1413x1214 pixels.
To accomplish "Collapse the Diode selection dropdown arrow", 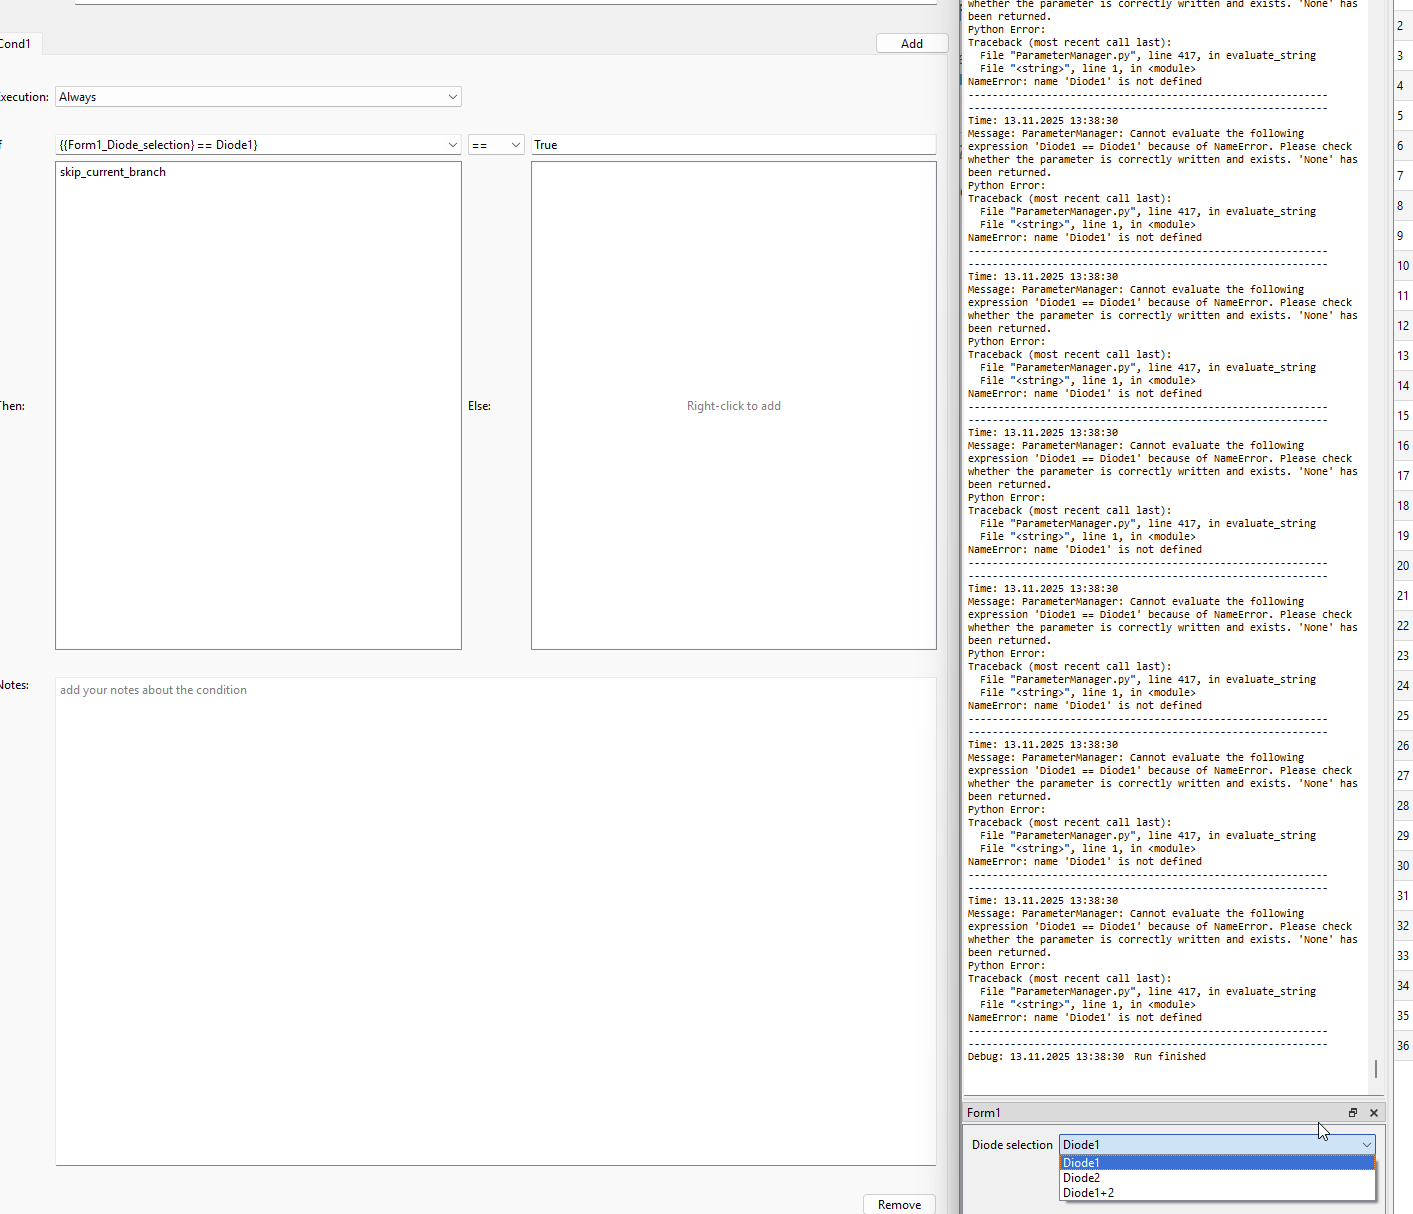I will 1366,1145.
